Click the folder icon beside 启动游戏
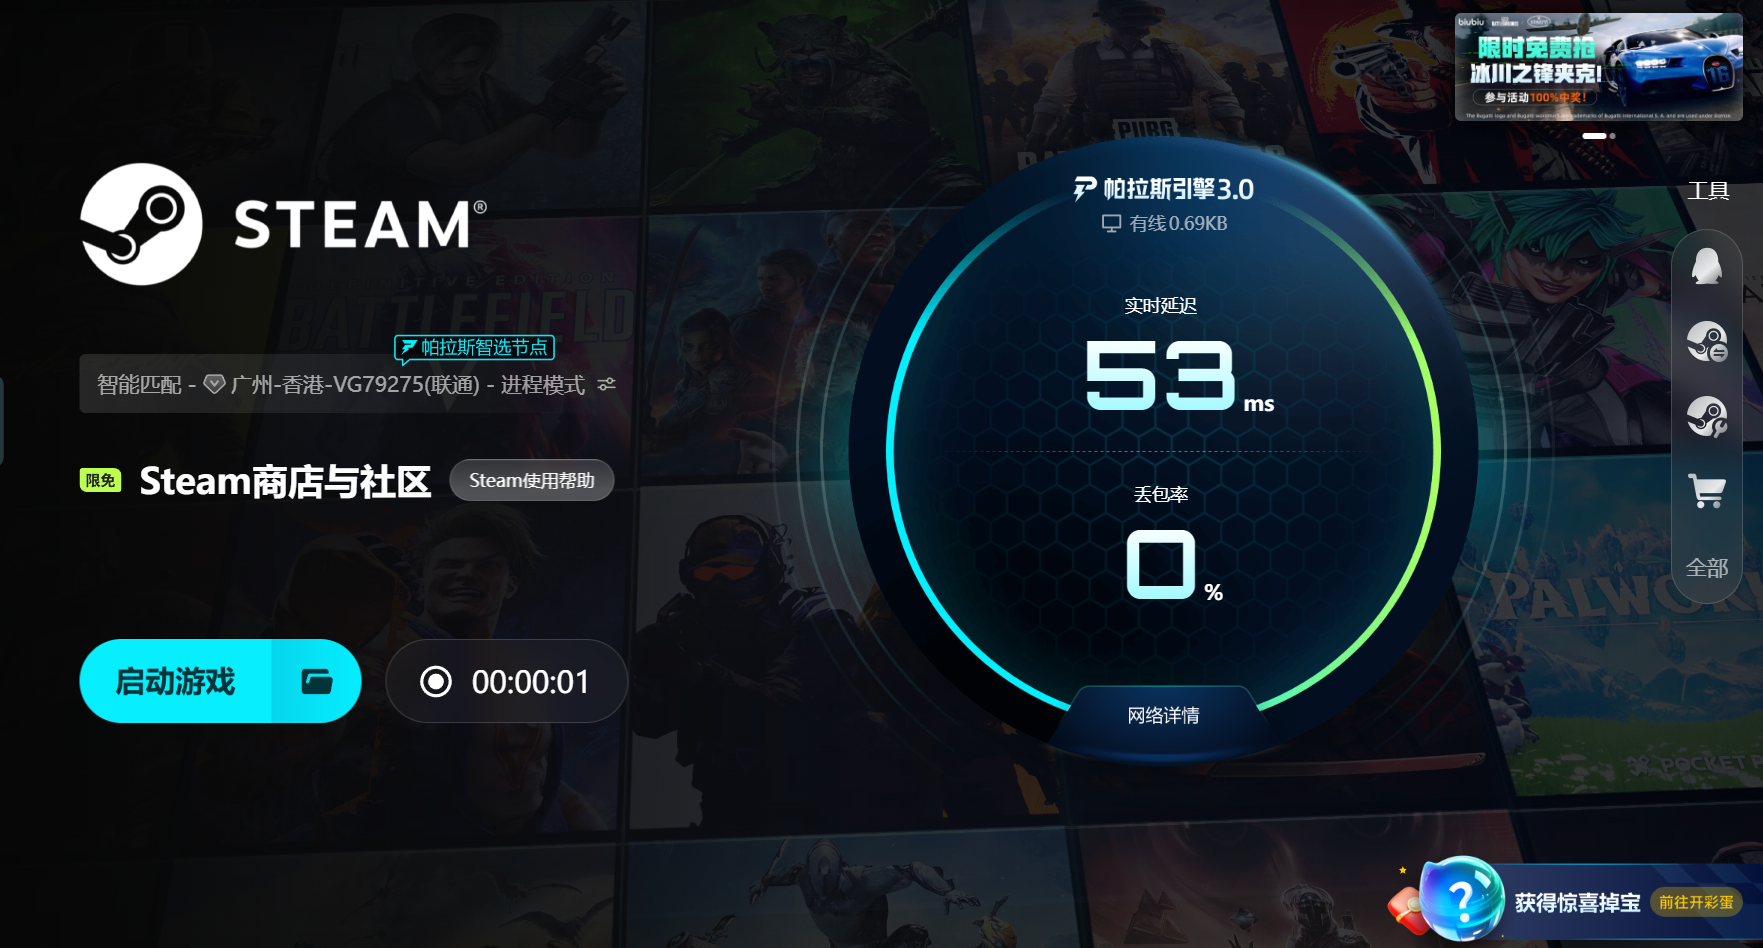The width and height of the screenshot is (1763, 948). [x=317, y=681]
